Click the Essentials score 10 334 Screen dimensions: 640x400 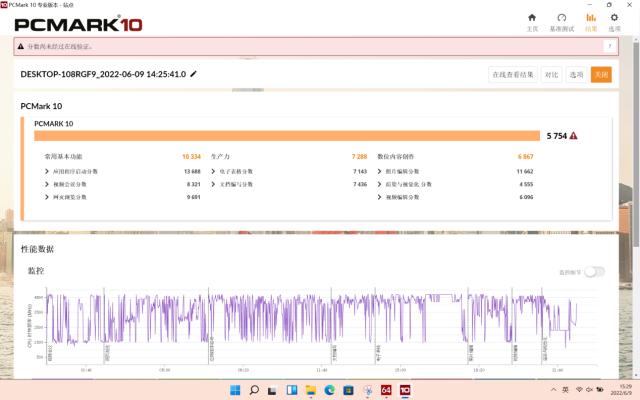point(191,156)
